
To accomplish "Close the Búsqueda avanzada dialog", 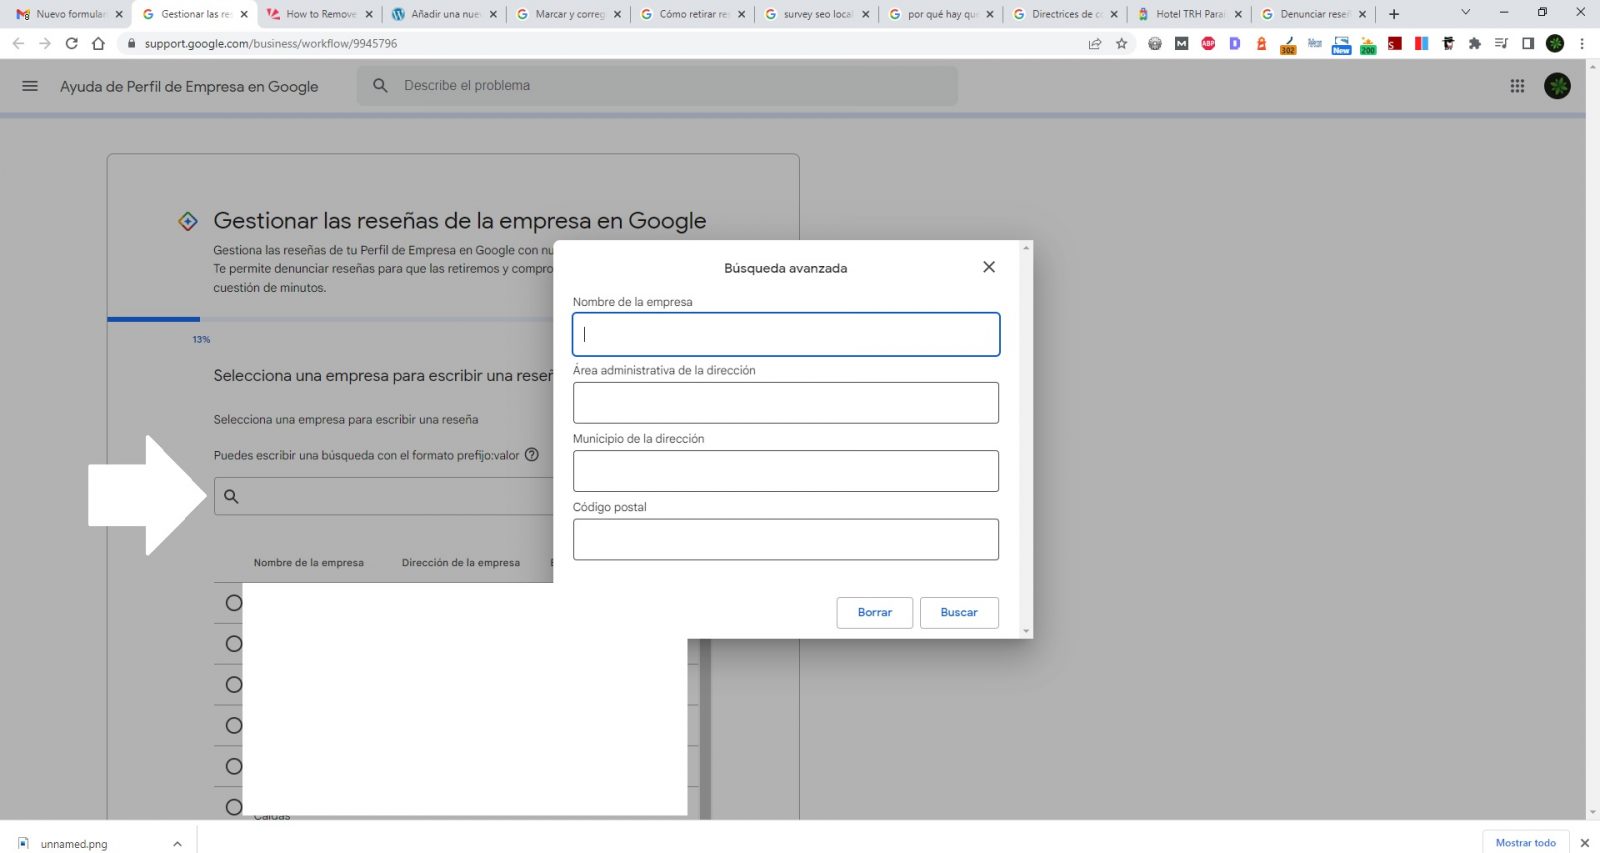I will [988, 267].
